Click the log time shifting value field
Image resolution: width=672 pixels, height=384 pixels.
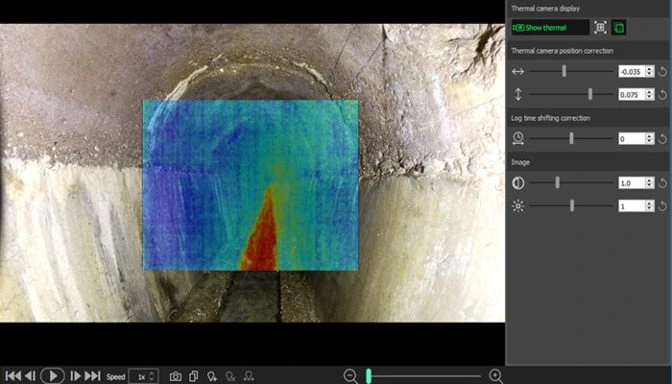pyautogui.click(x=632, y=138)
